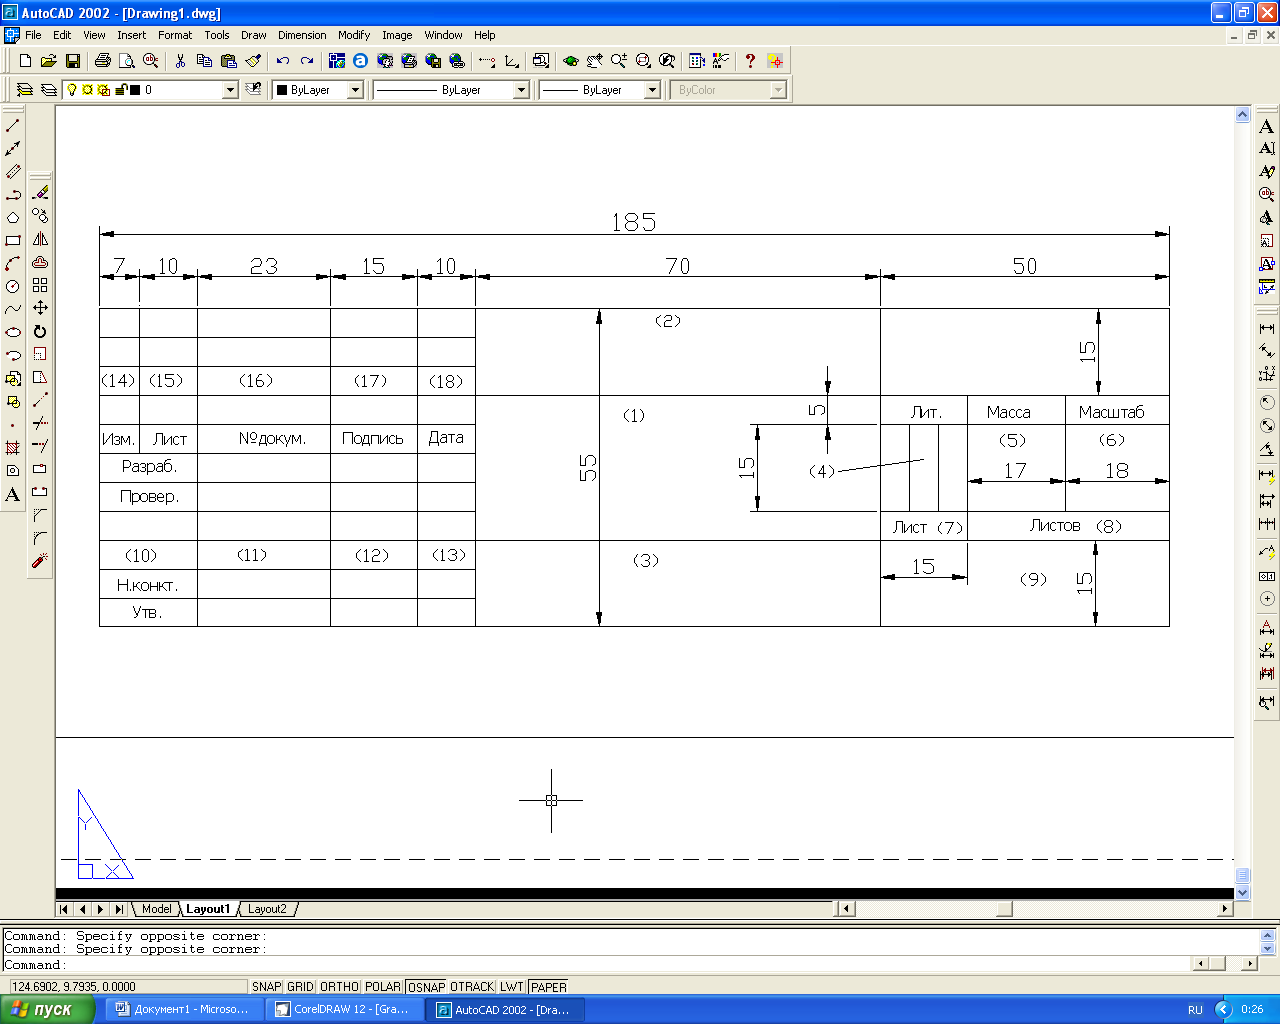Toggle ORTHO mode in status bar
Viewport: 1280px width, 1024px height.
[339, 987]
